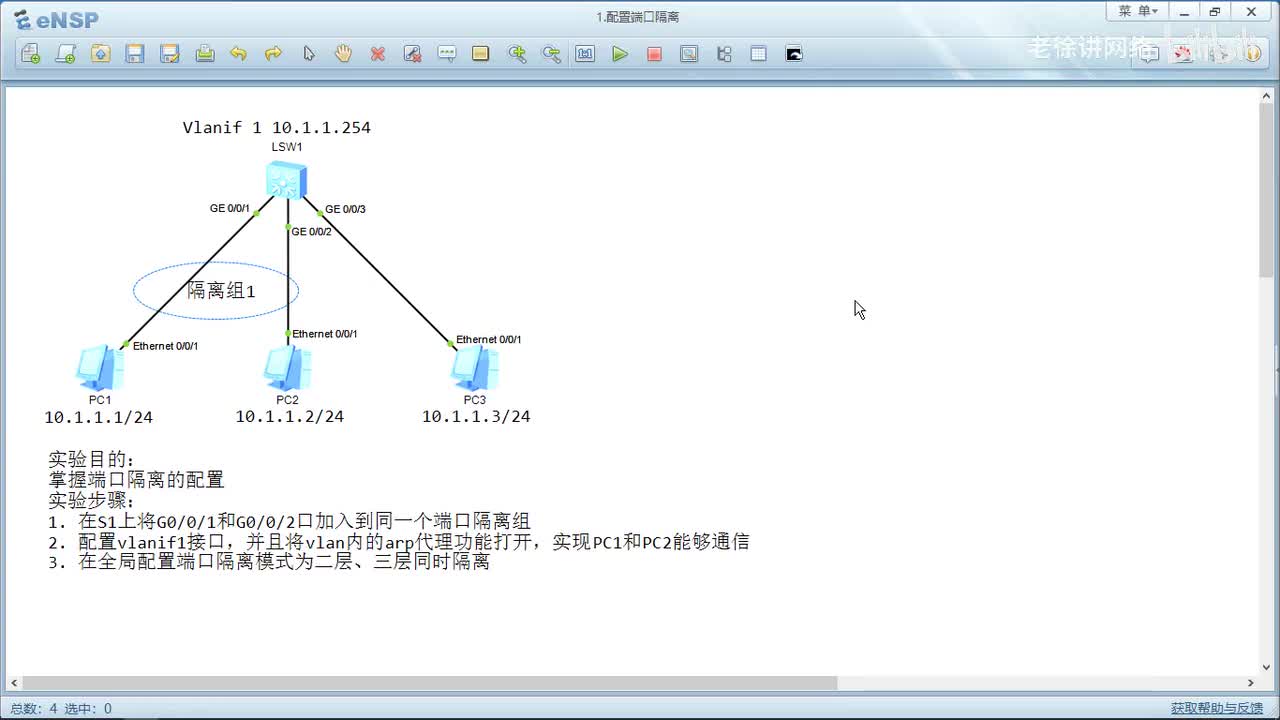The width and height of the screenshot is (1280, 720).
Task: Click the vertical scrollbar down arrow
Action: (x=1266, y=667)
